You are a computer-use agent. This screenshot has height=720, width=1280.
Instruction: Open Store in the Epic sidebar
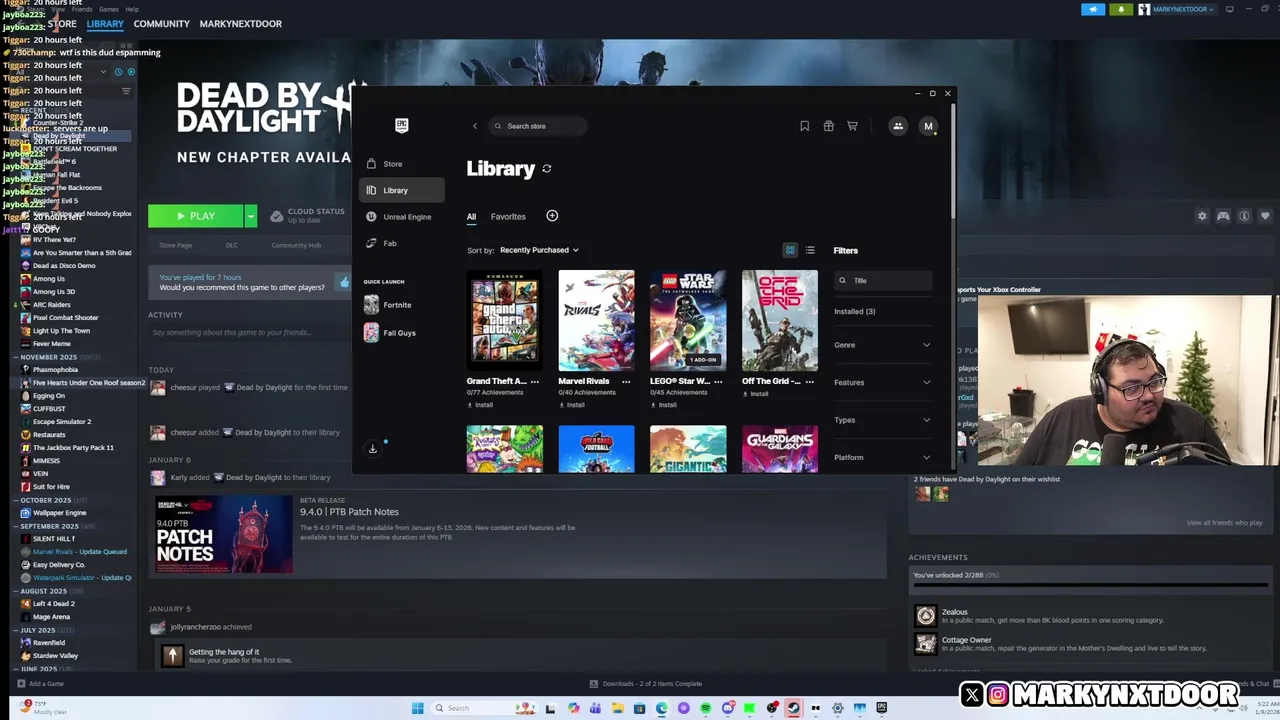pyautogui.click(x=401, y=164)
